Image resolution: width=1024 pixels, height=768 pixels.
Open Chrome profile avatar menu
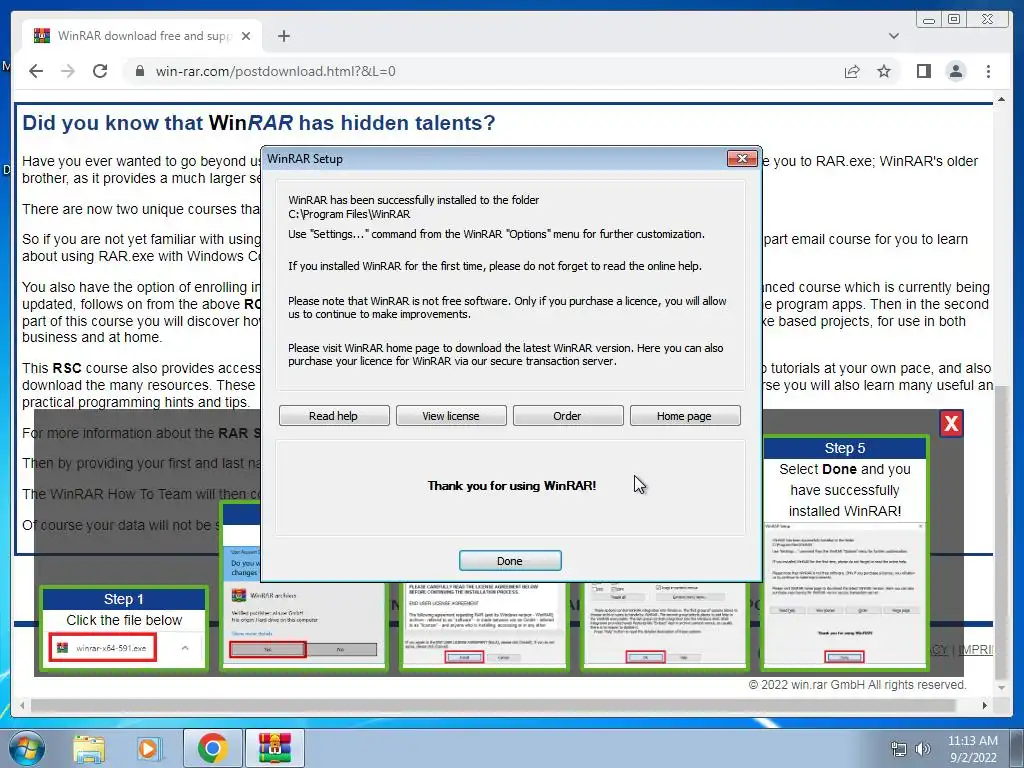955,71
